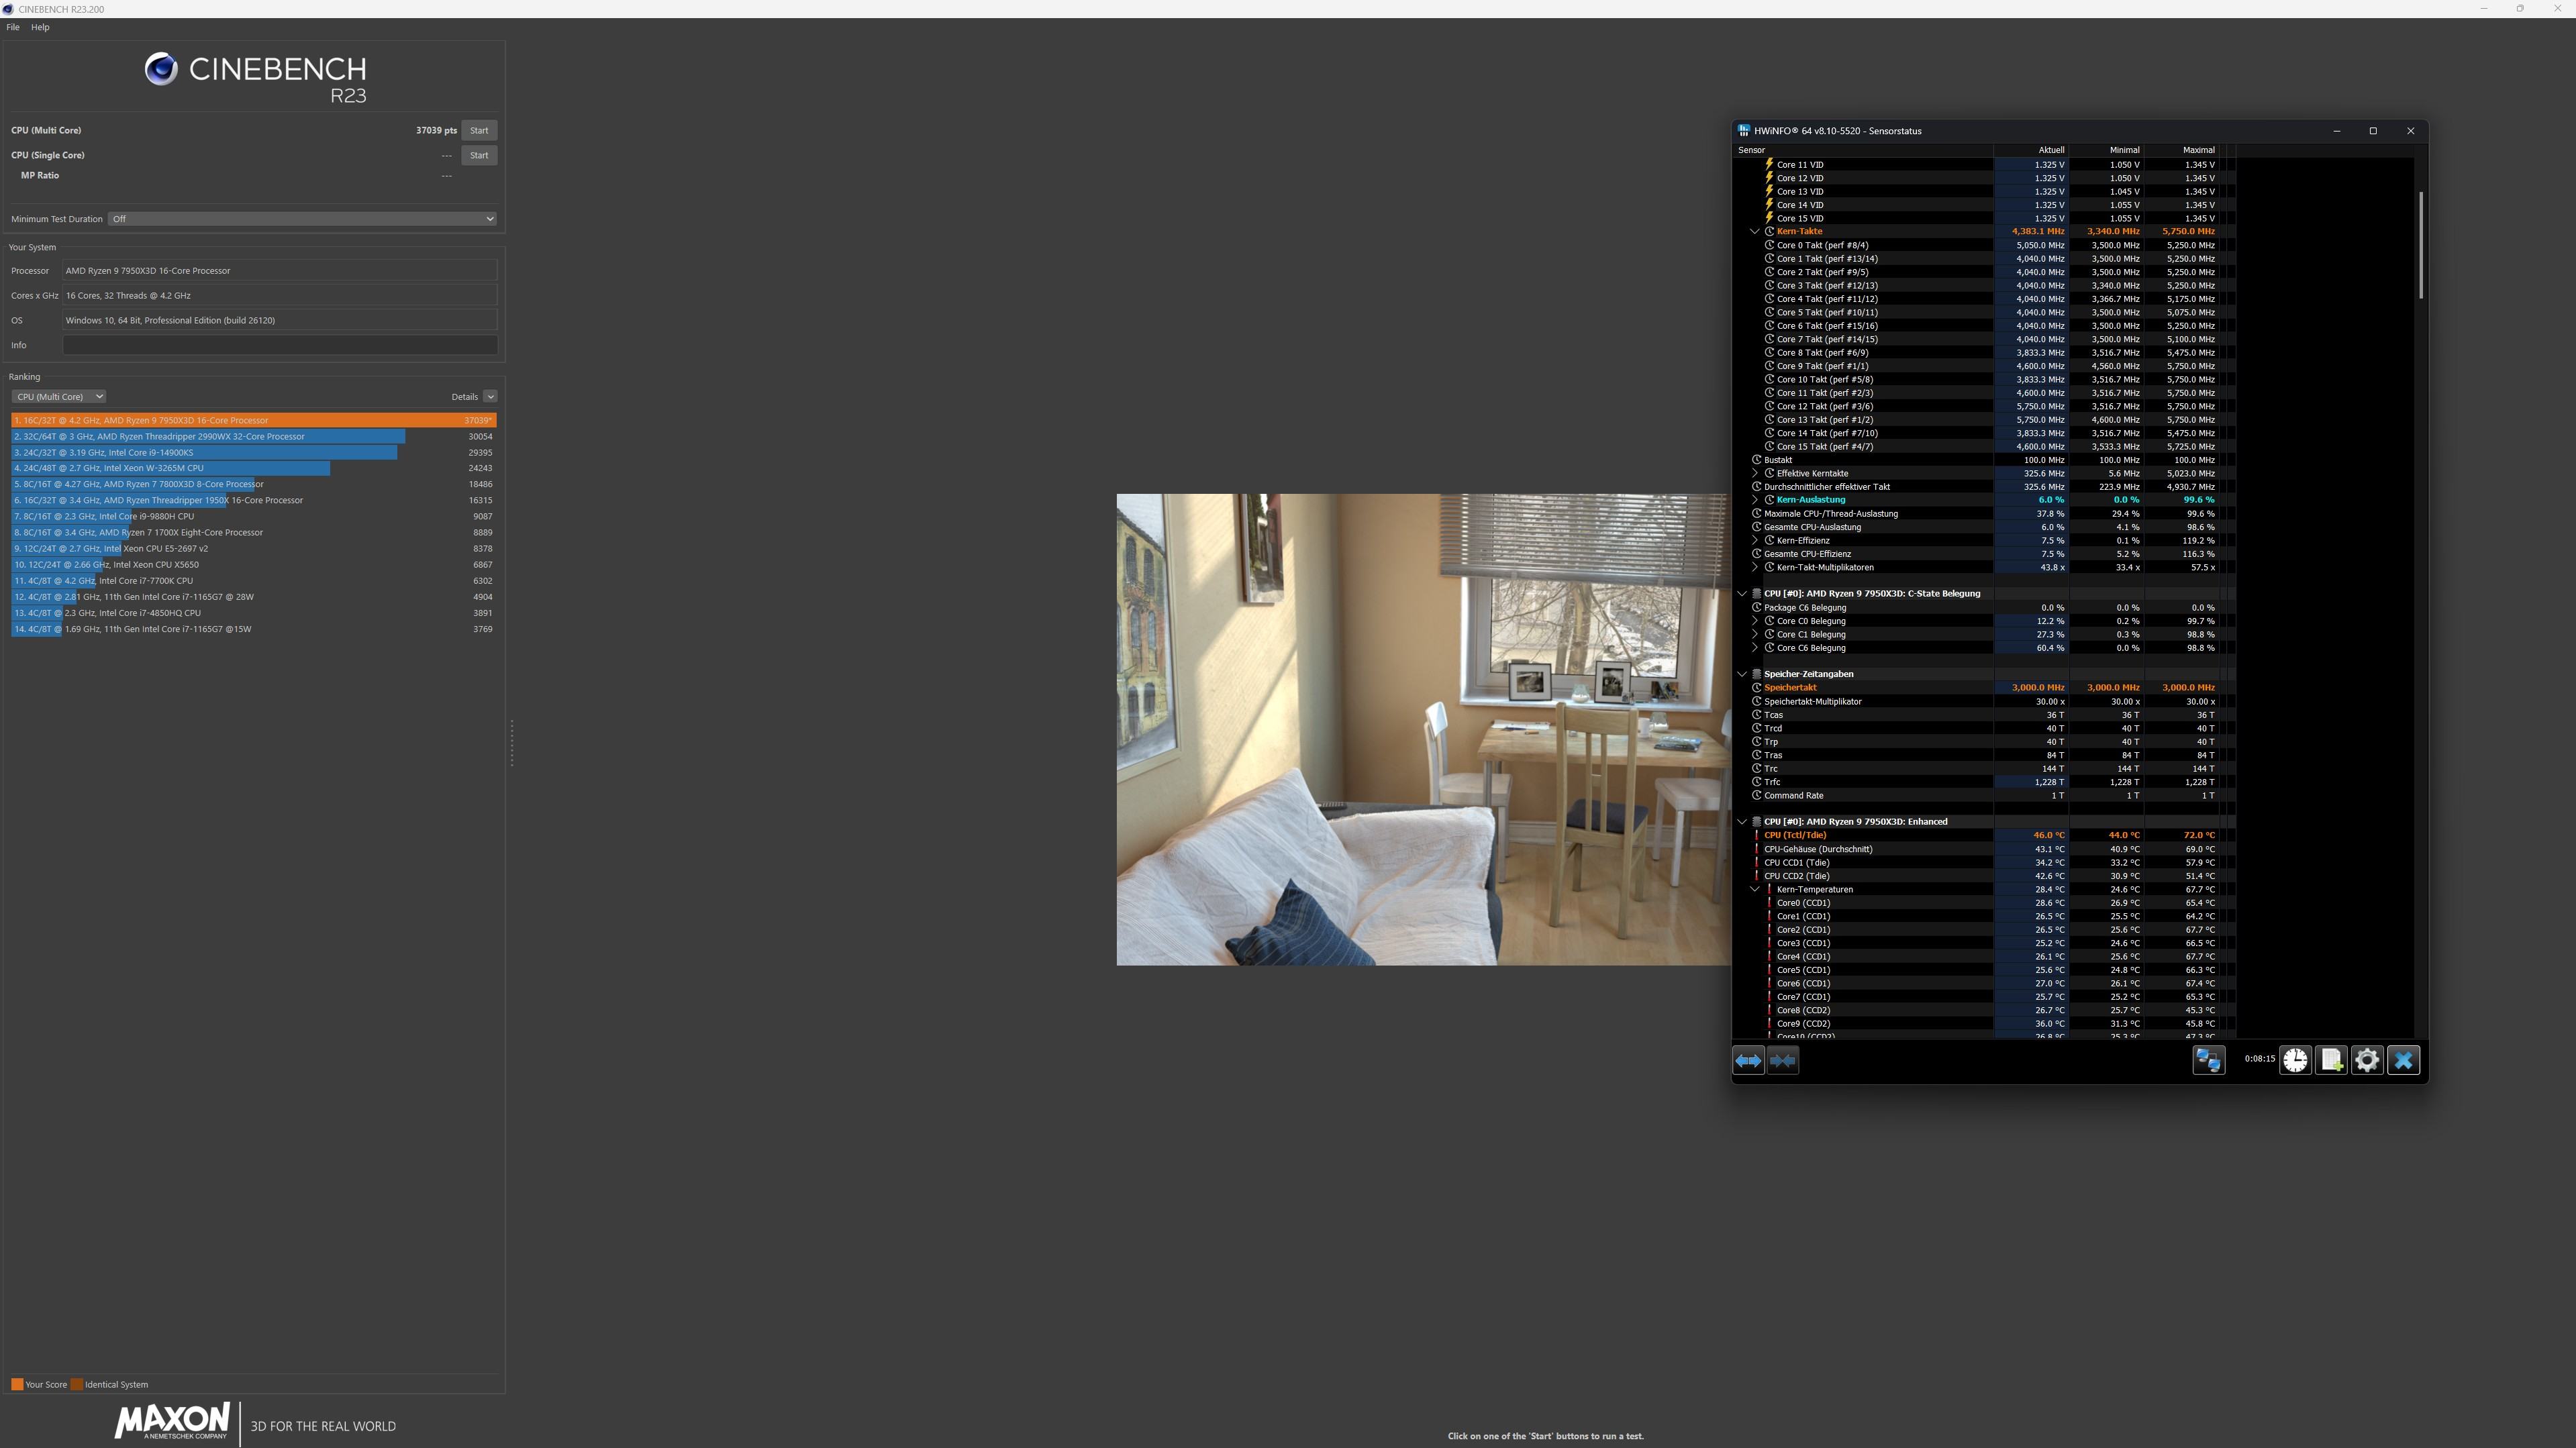Start the CPU Multi Core test
This screenshot has width=2576, height=1448.
coord(479,130)
